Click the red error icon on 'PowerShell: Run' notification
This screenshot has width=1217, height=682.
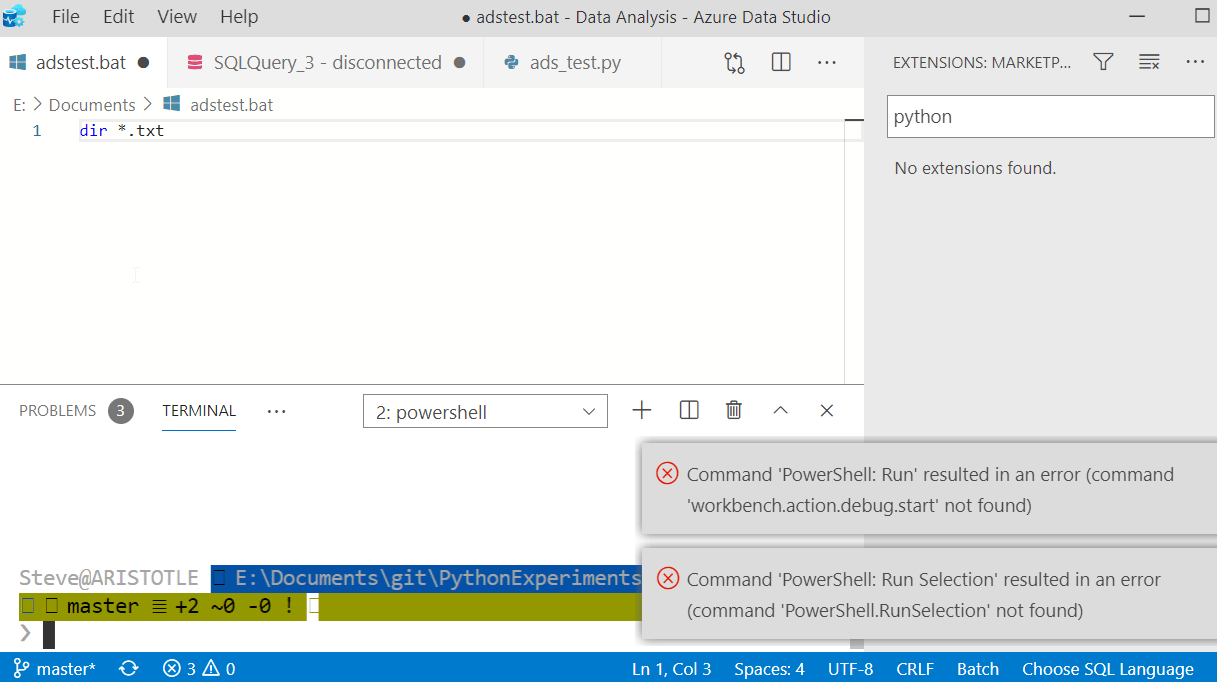[667, 474]
